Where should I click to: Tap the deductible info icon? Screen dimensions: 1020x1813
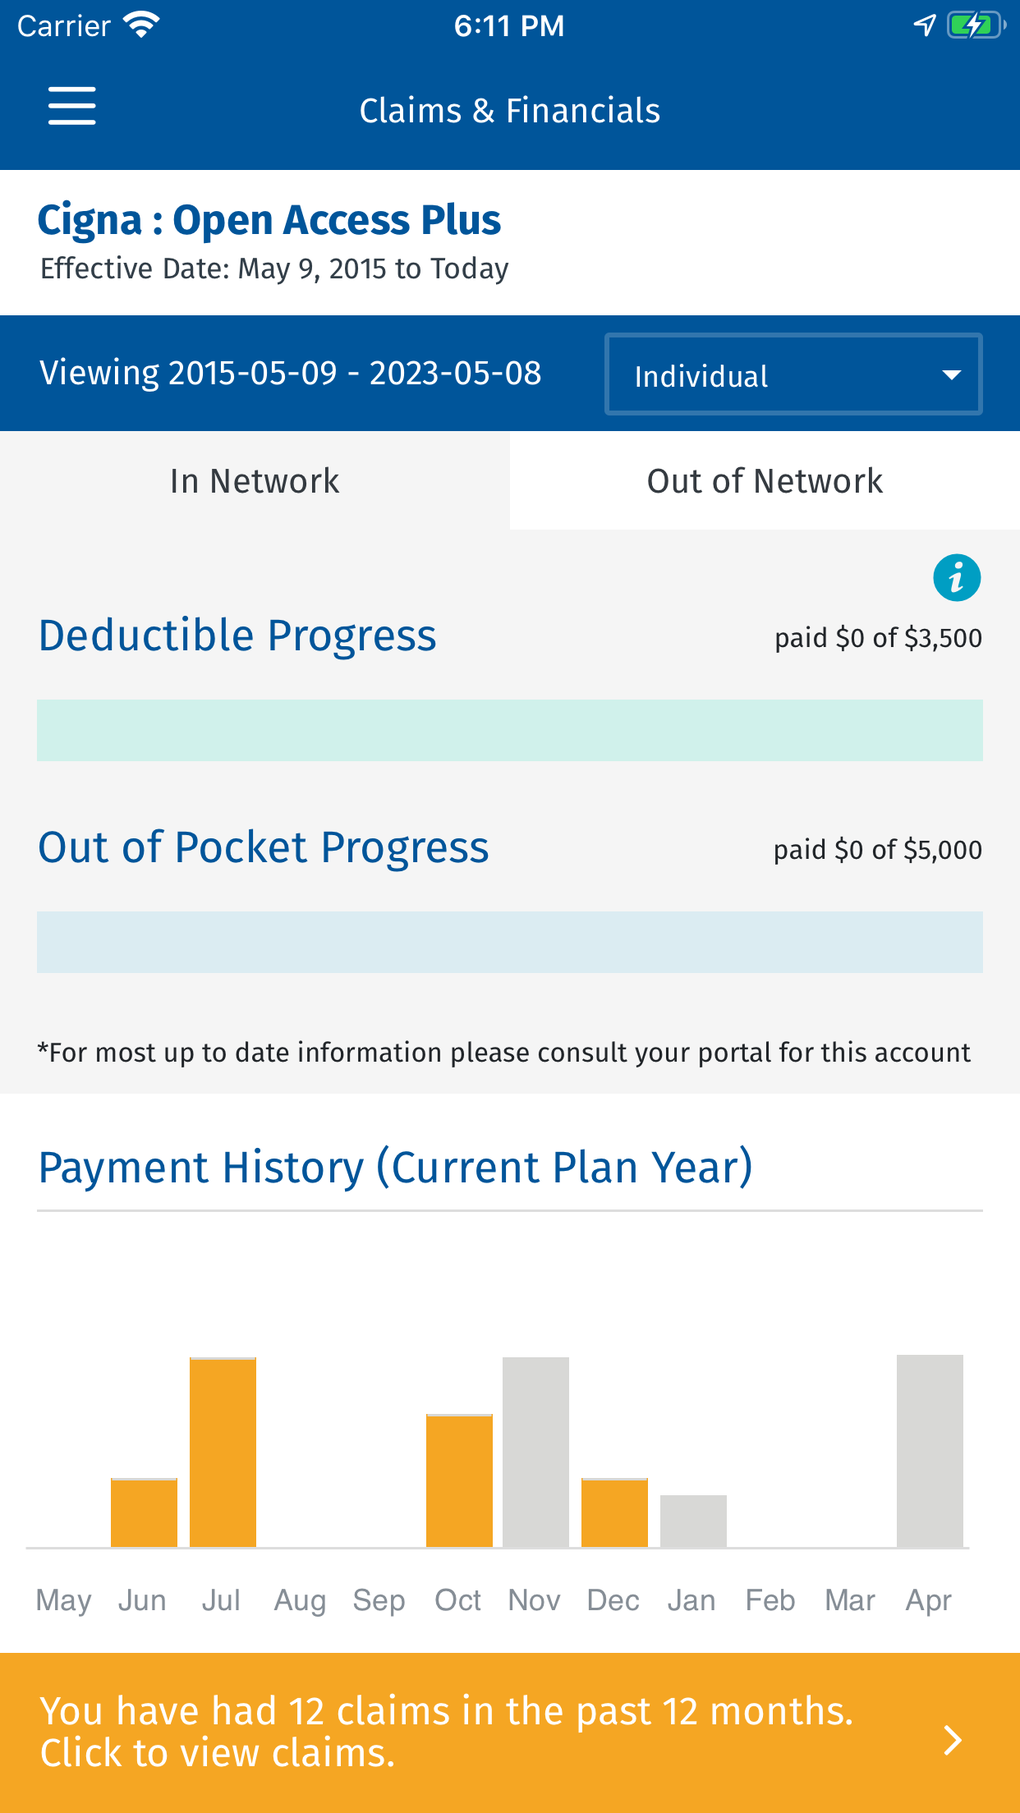[956, 578]
